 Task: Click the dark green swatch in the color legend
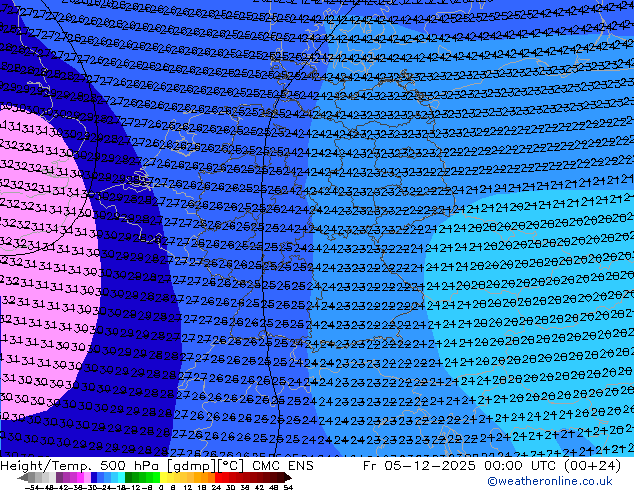[x=129, y=478]
